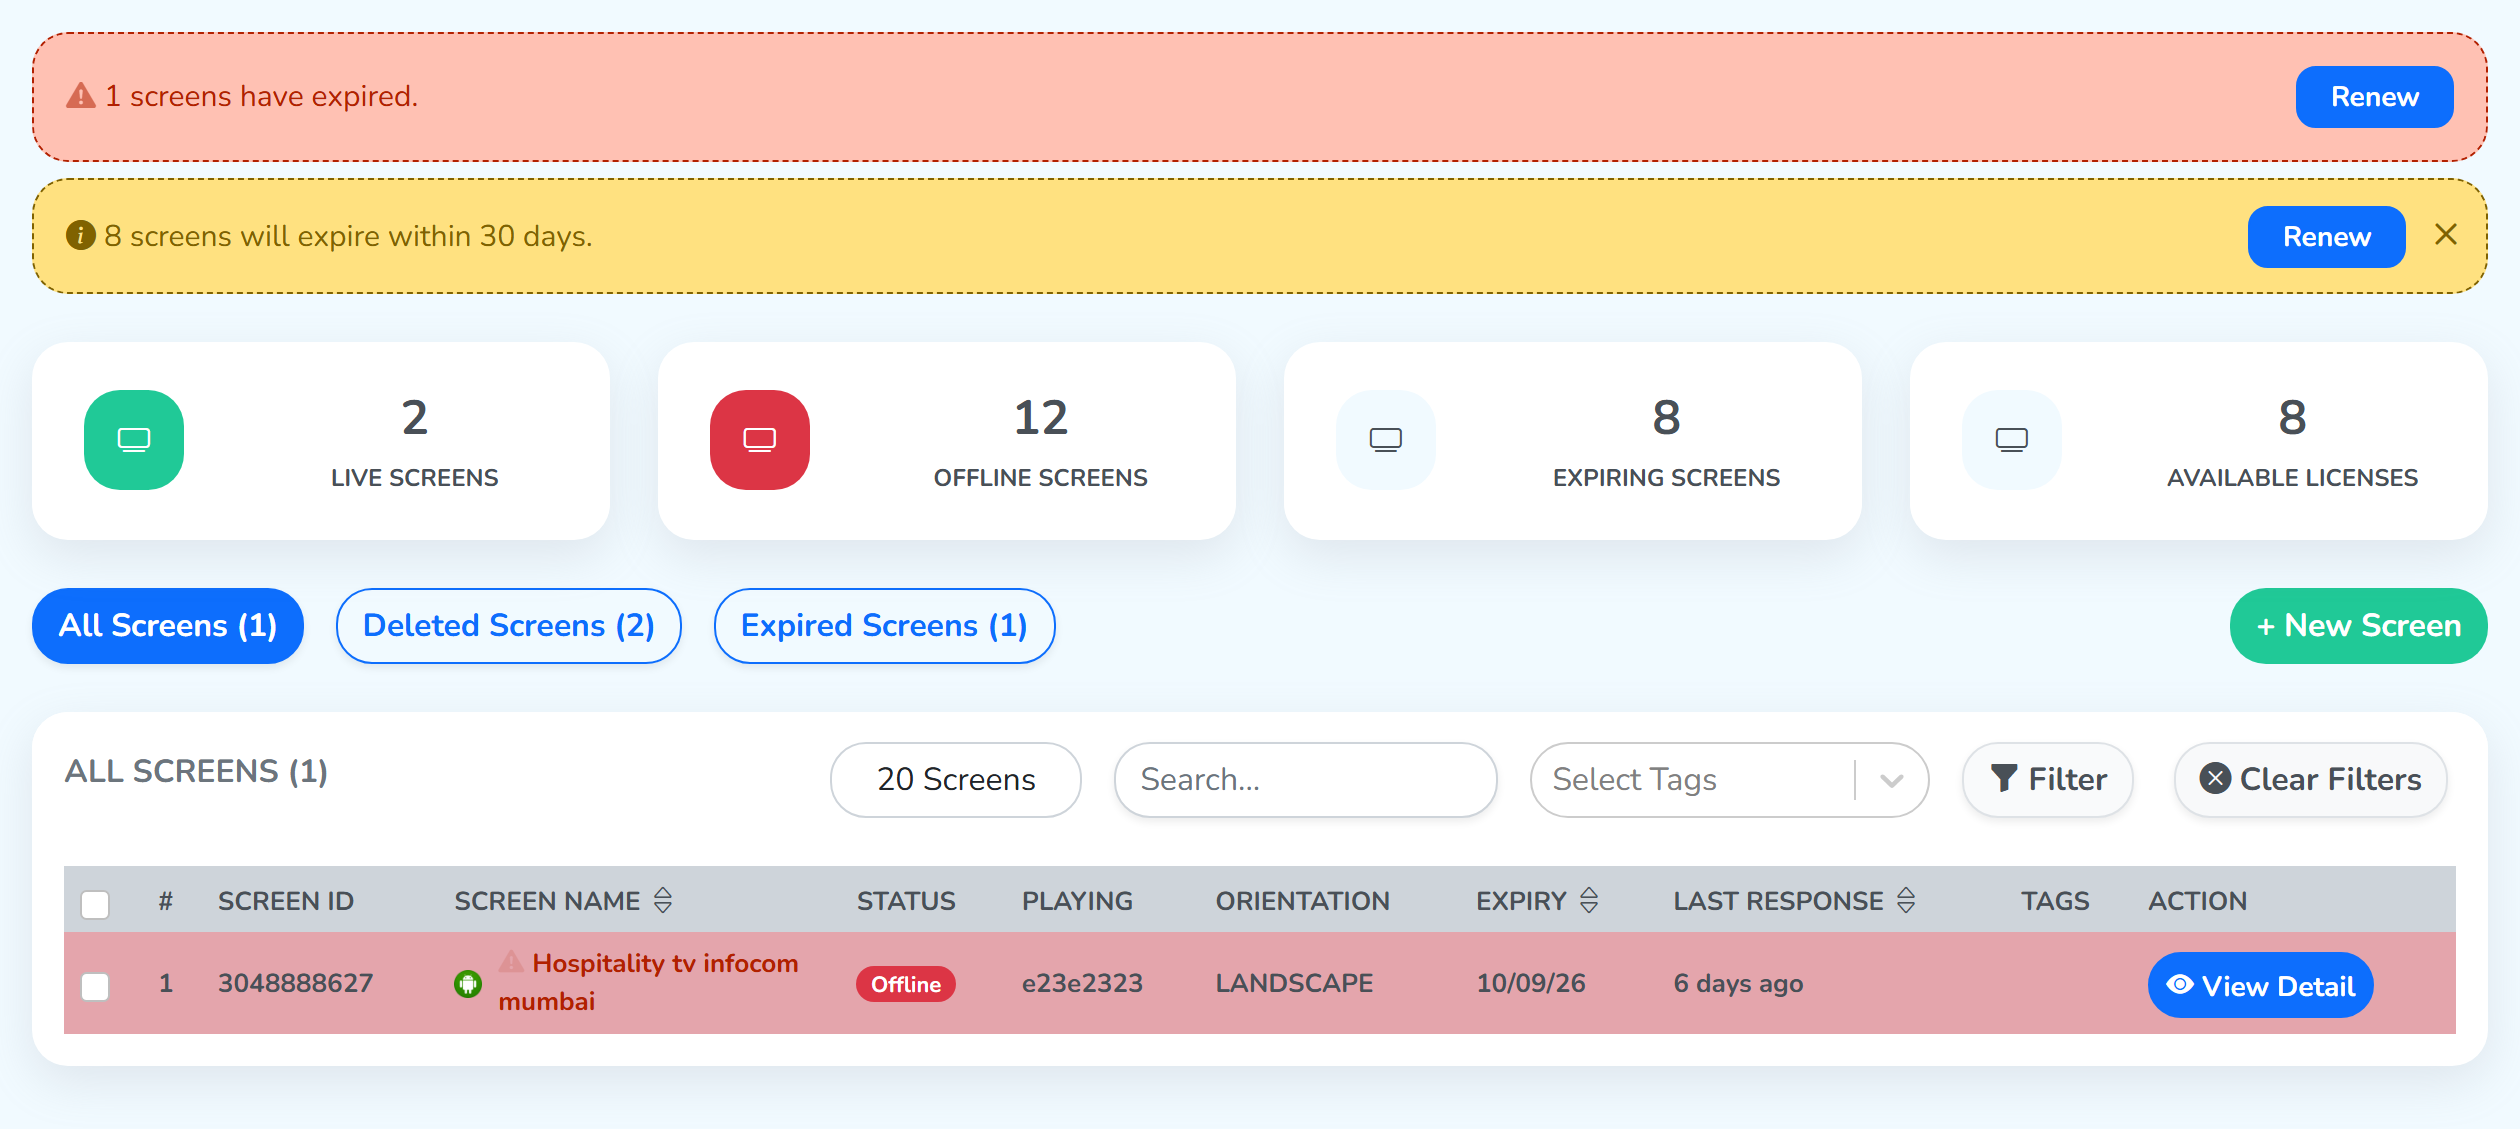Click the STATUS column header
2520x1129 pixels.
(906, 901)
